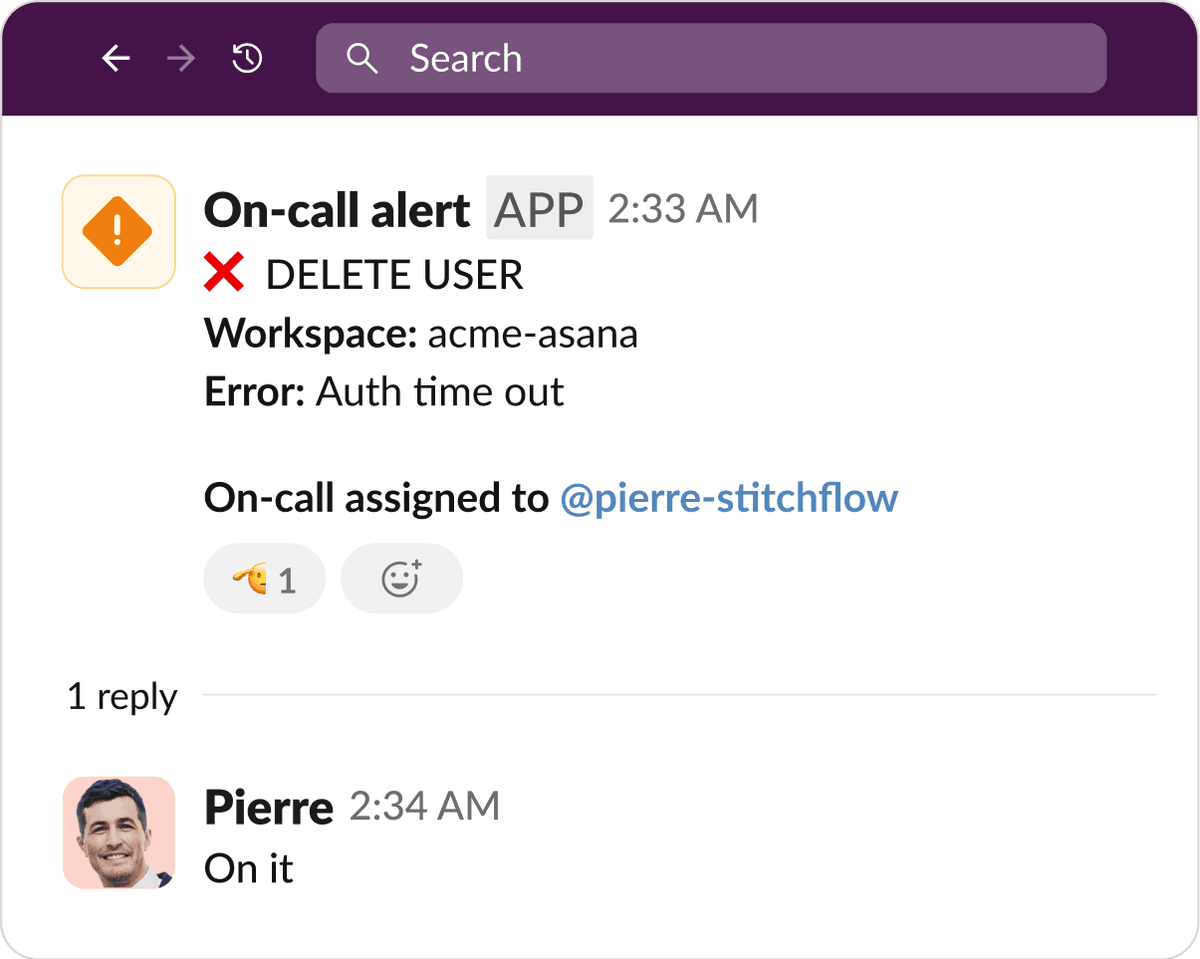
Task: Click the On-call alert bot name
Action: (336, 209)
